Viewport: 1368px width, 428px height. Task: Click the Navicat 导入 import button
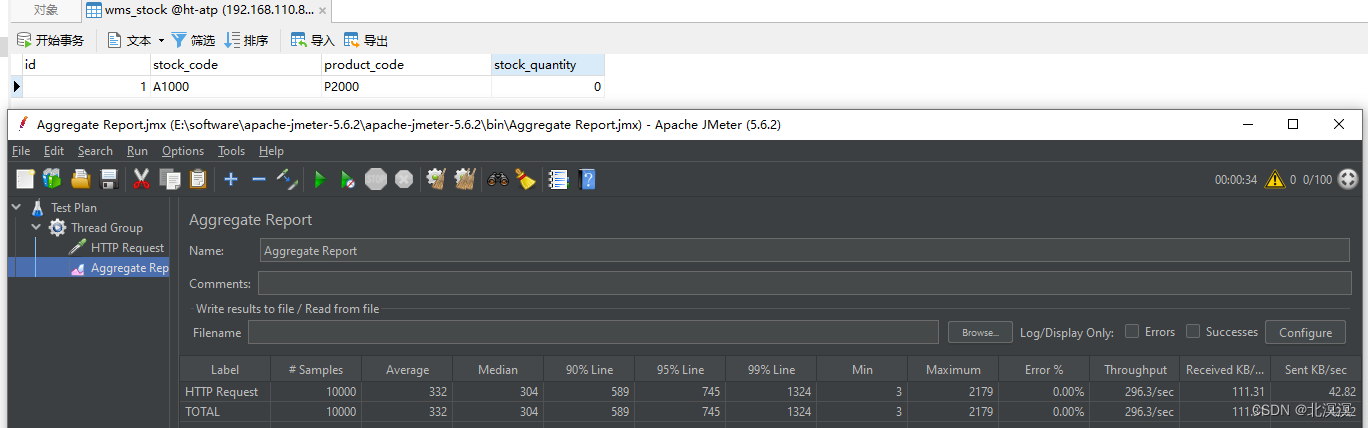pyautogui.click(x=312, y=40)
